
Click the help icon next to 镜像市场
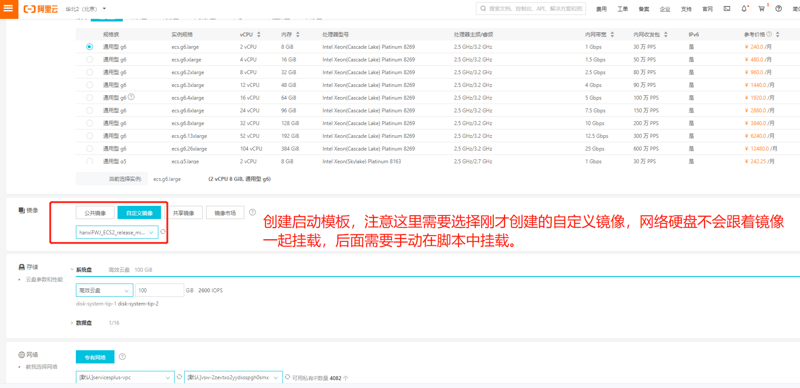click(252, 212)
